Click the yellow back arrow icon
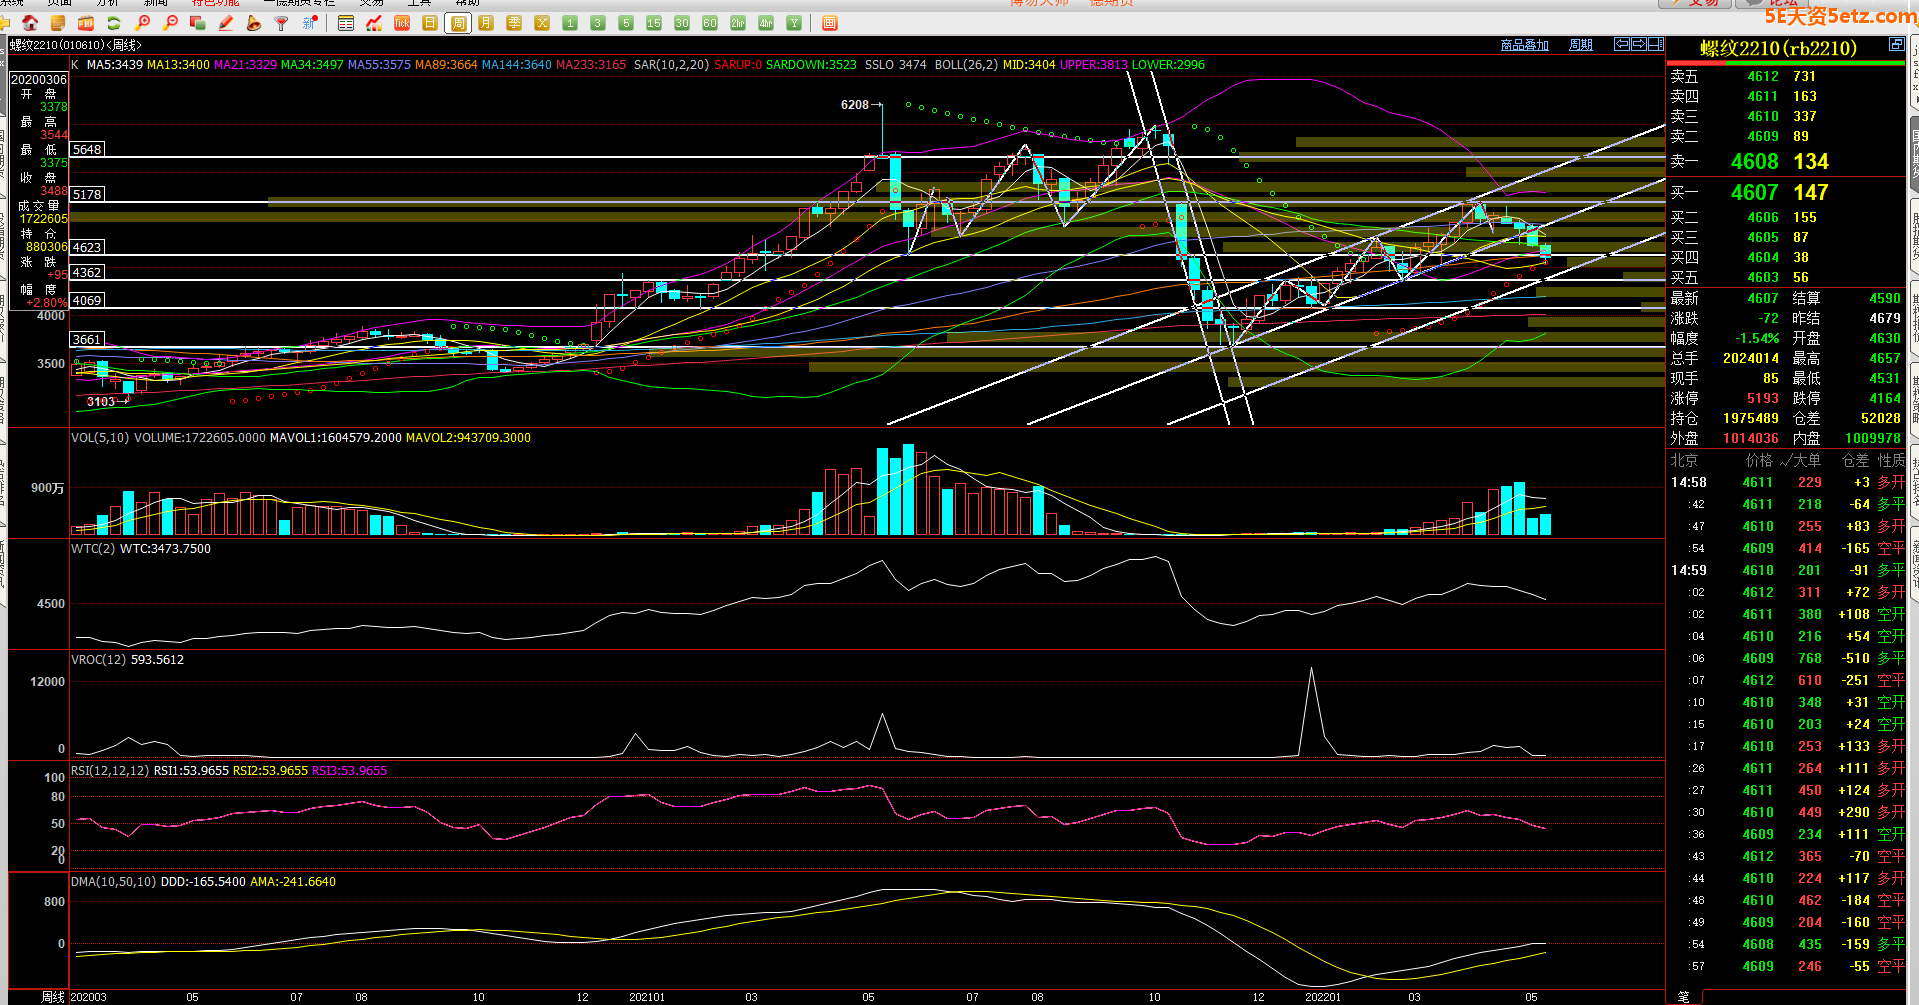This screenshot has height=1005, width=1919. point(5,23)
